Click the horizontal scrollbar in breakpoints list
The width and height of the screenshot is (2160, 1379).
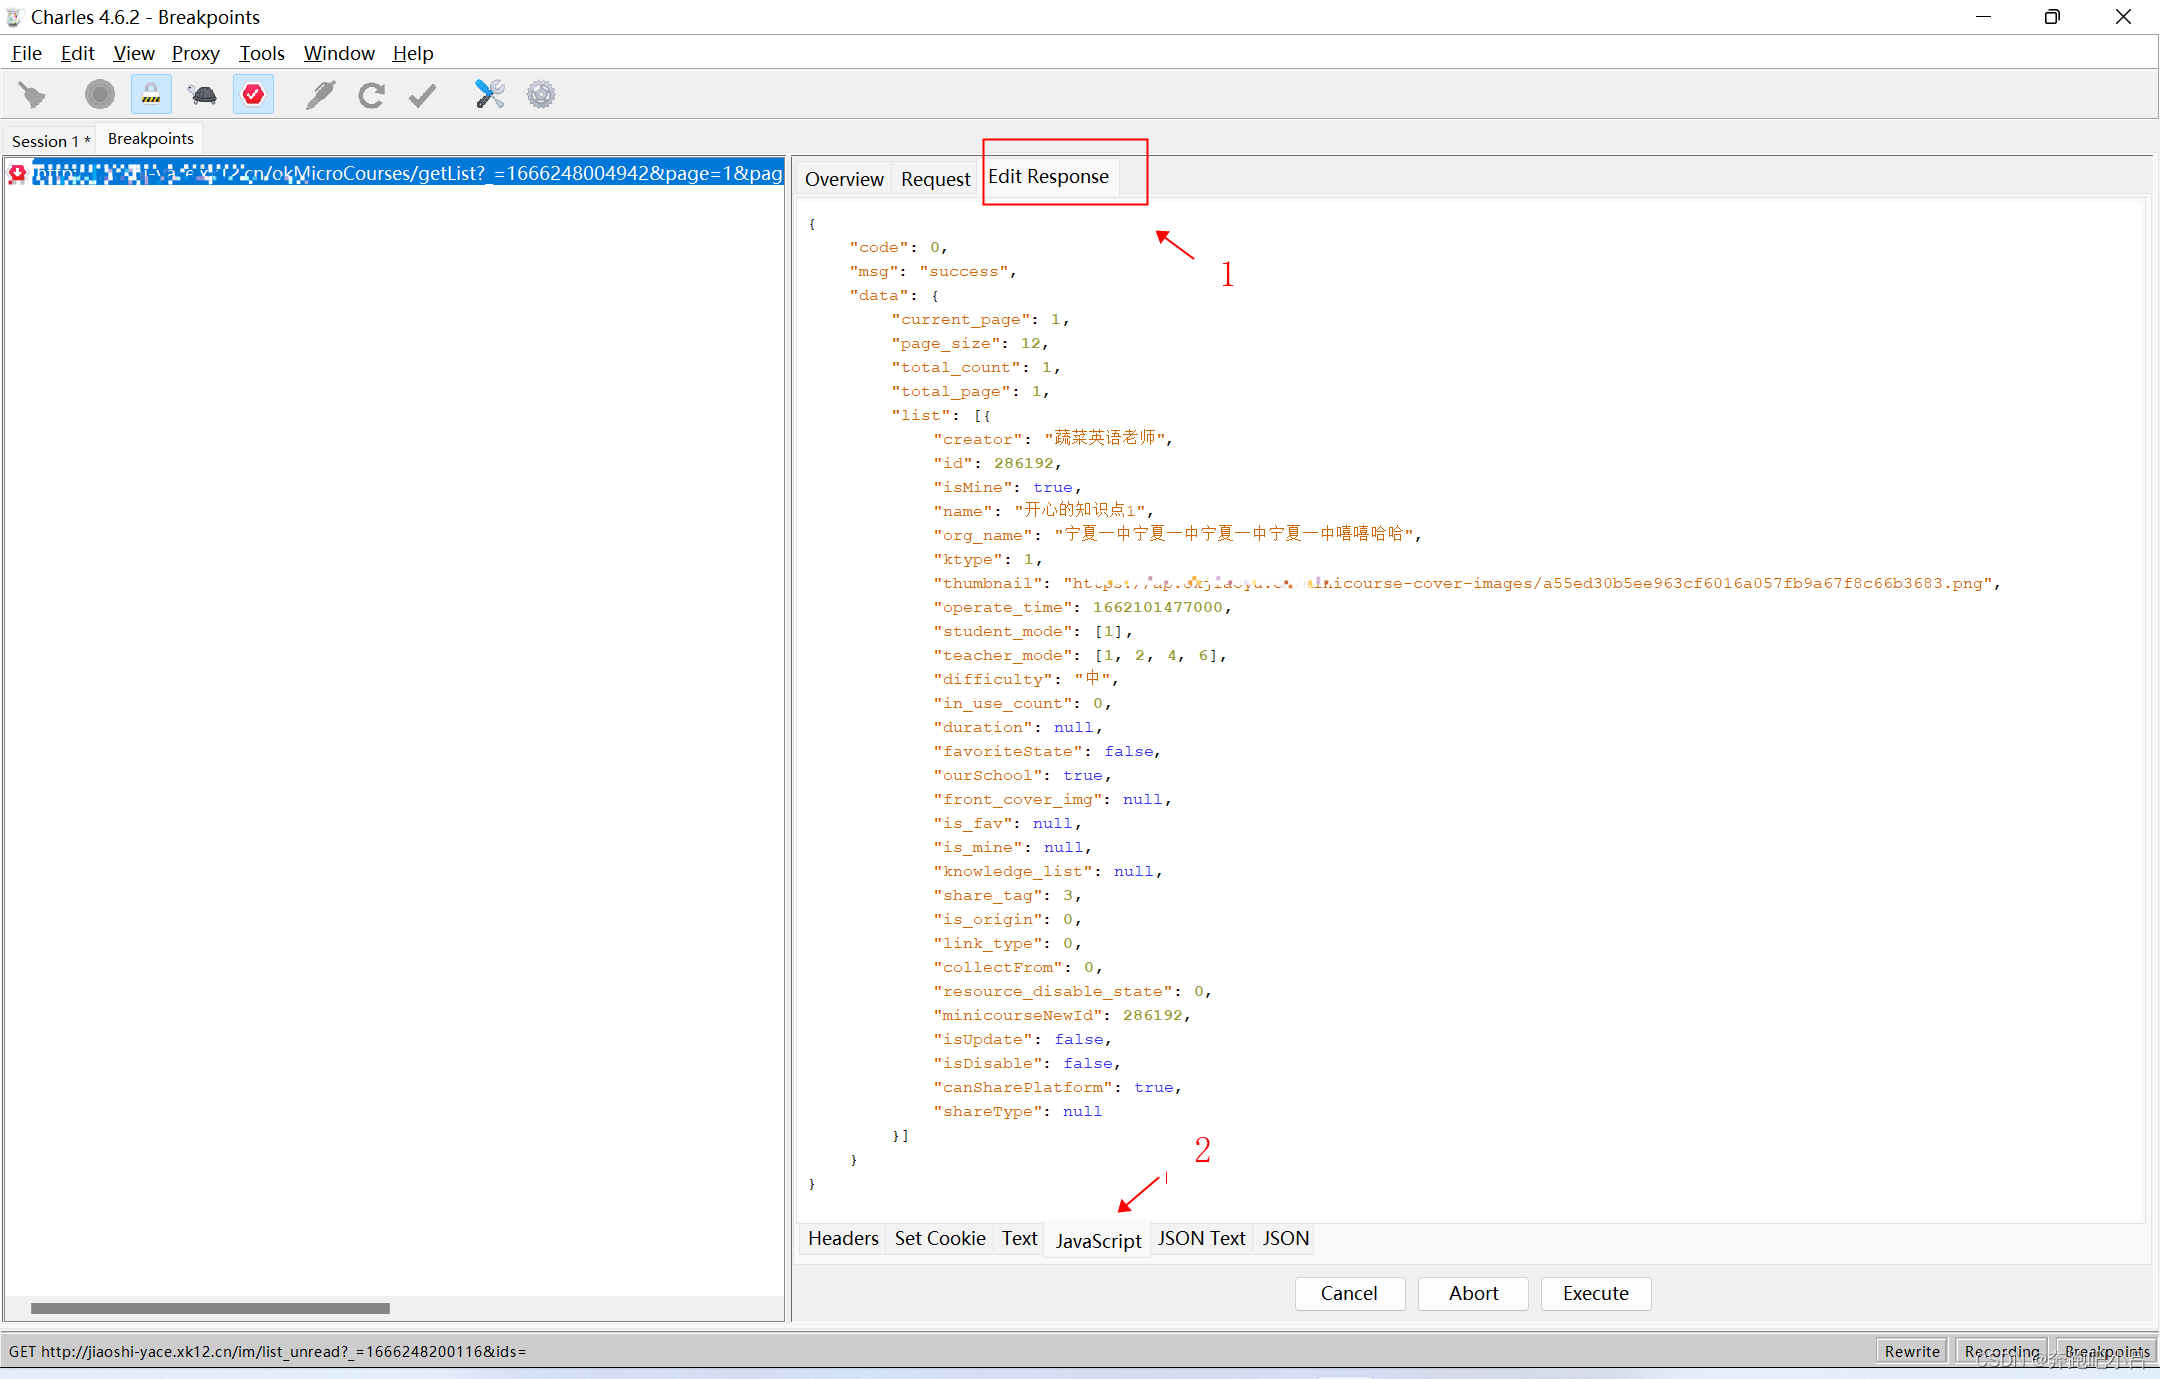pyautogui.click(x=210, y=1308)
